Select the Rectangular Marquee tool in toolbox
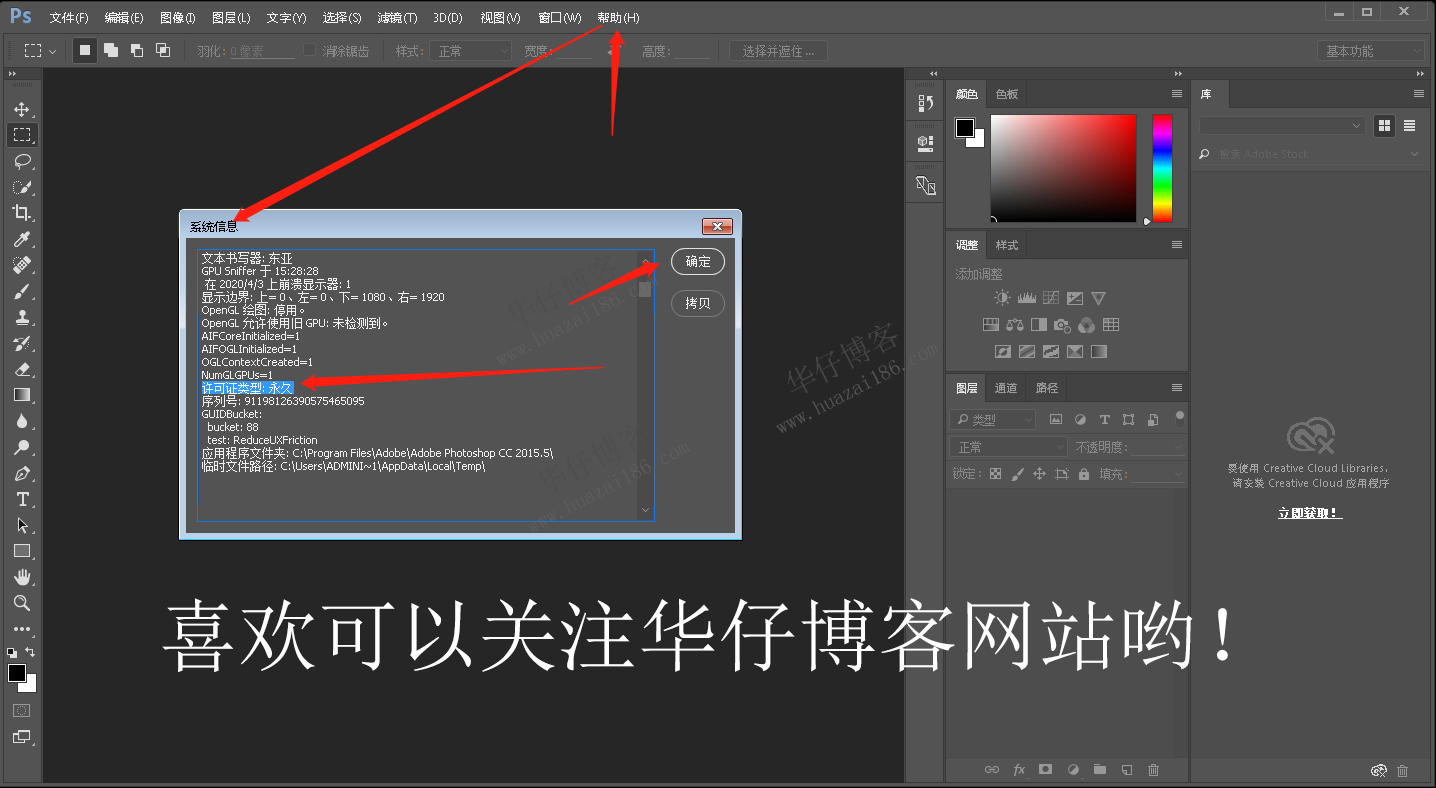 (x=21, y=135)
